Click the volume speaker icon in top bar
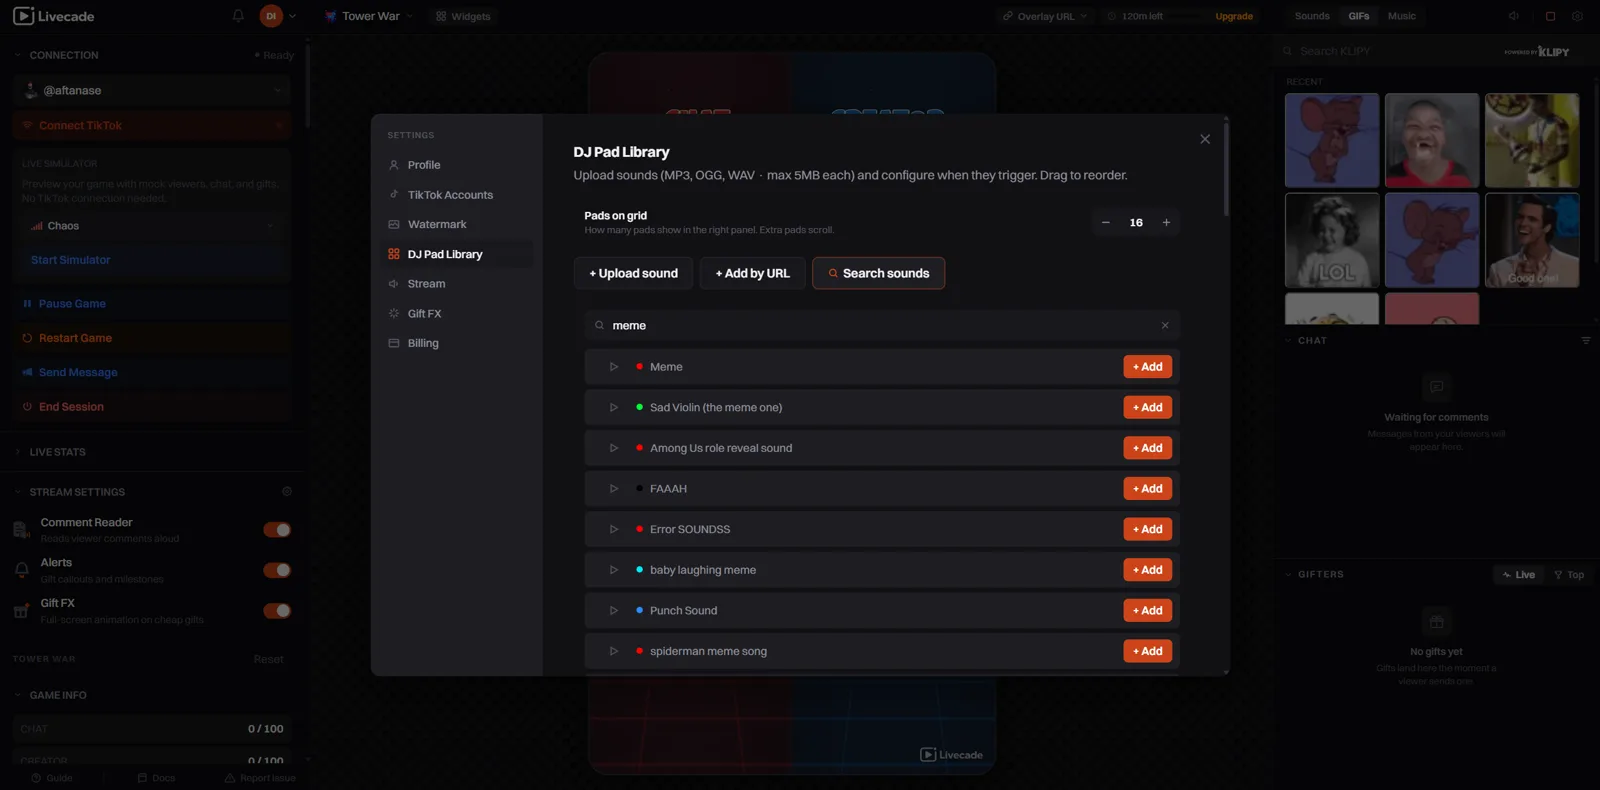Viewport: 1600px width, 790px height. 1514,16
